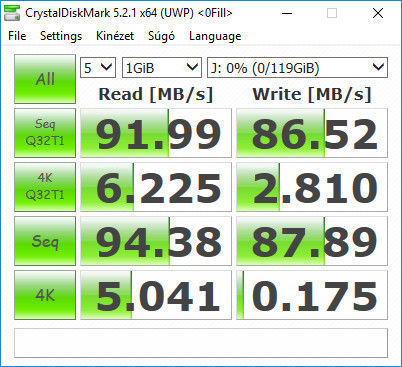This screenshot has height=367, width=402.
Task: Close the CrystalDiskMark window
Action: coord(378,13)
